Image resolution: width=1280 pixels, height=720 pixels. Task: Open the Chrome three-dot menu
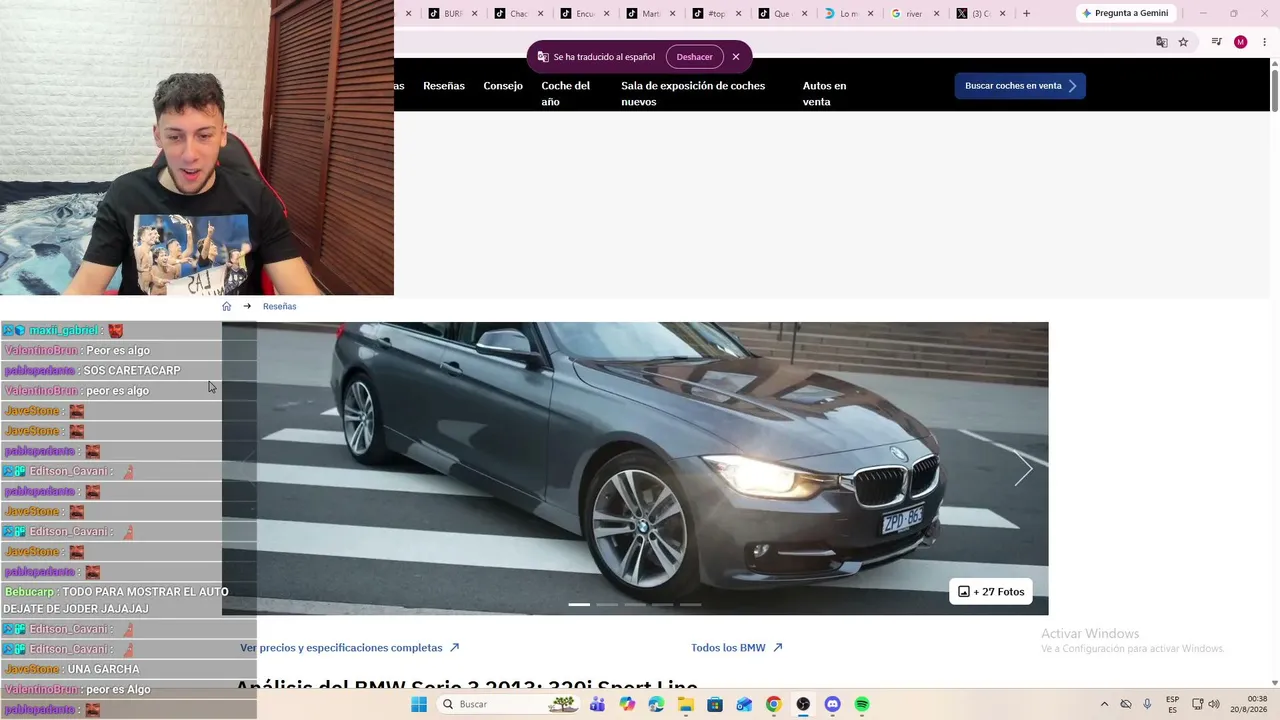(x=1264, y=42)
